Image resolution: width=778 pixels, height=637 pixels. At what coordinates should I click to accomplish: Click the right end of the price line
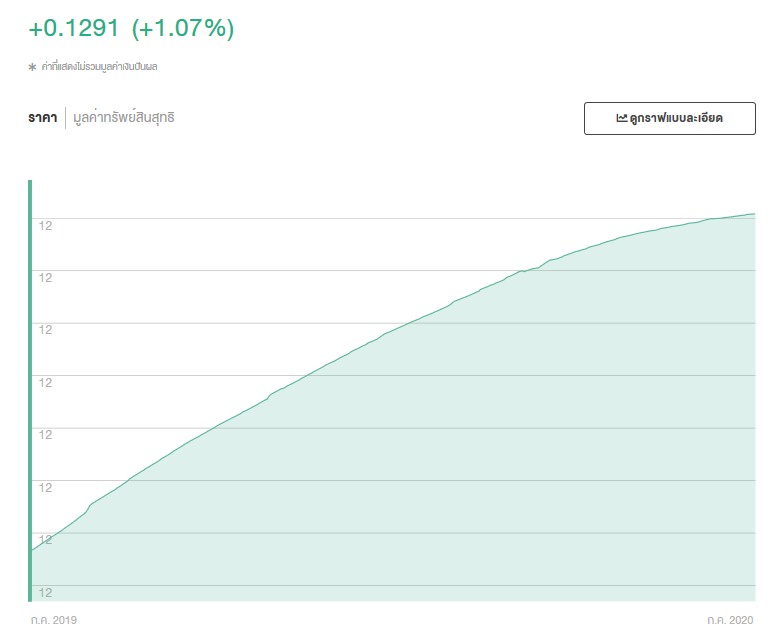coord(752,214)
